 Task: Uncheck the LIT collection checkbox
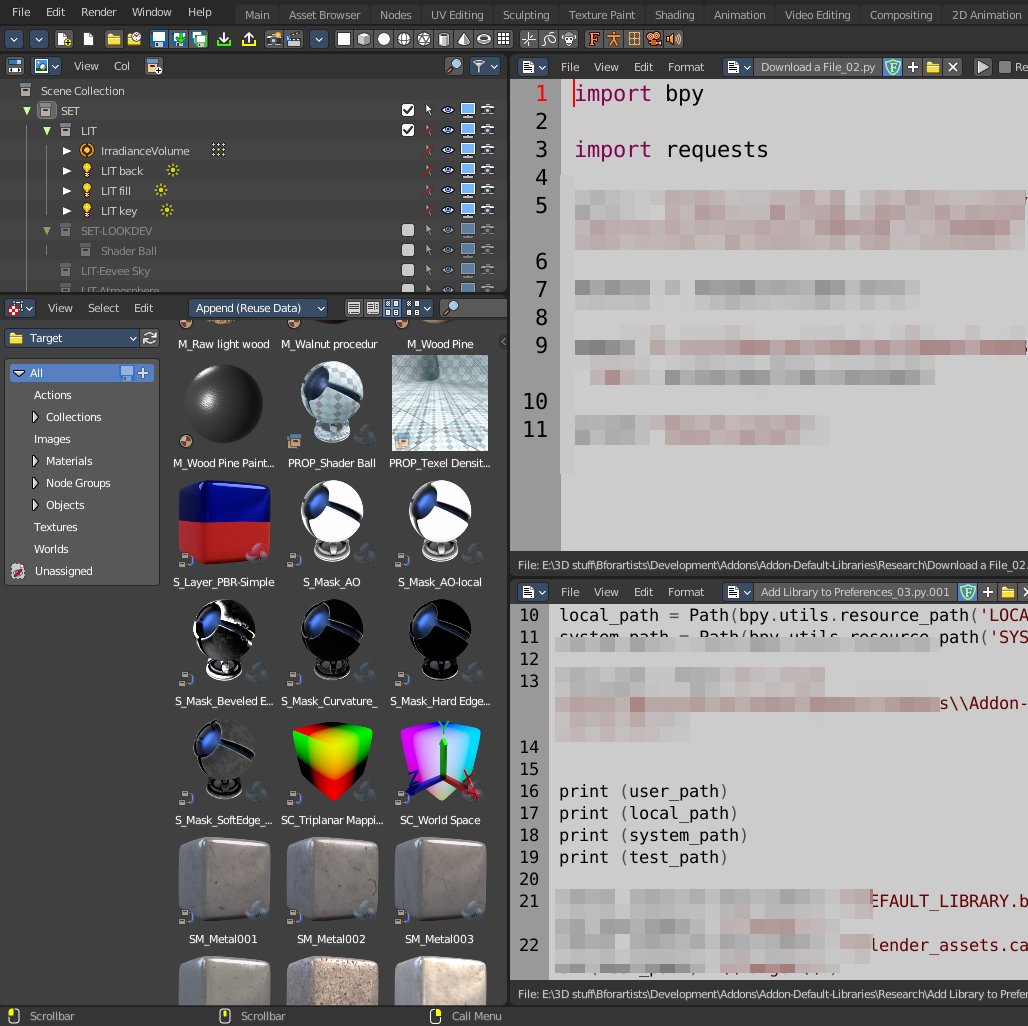(408, 130)
